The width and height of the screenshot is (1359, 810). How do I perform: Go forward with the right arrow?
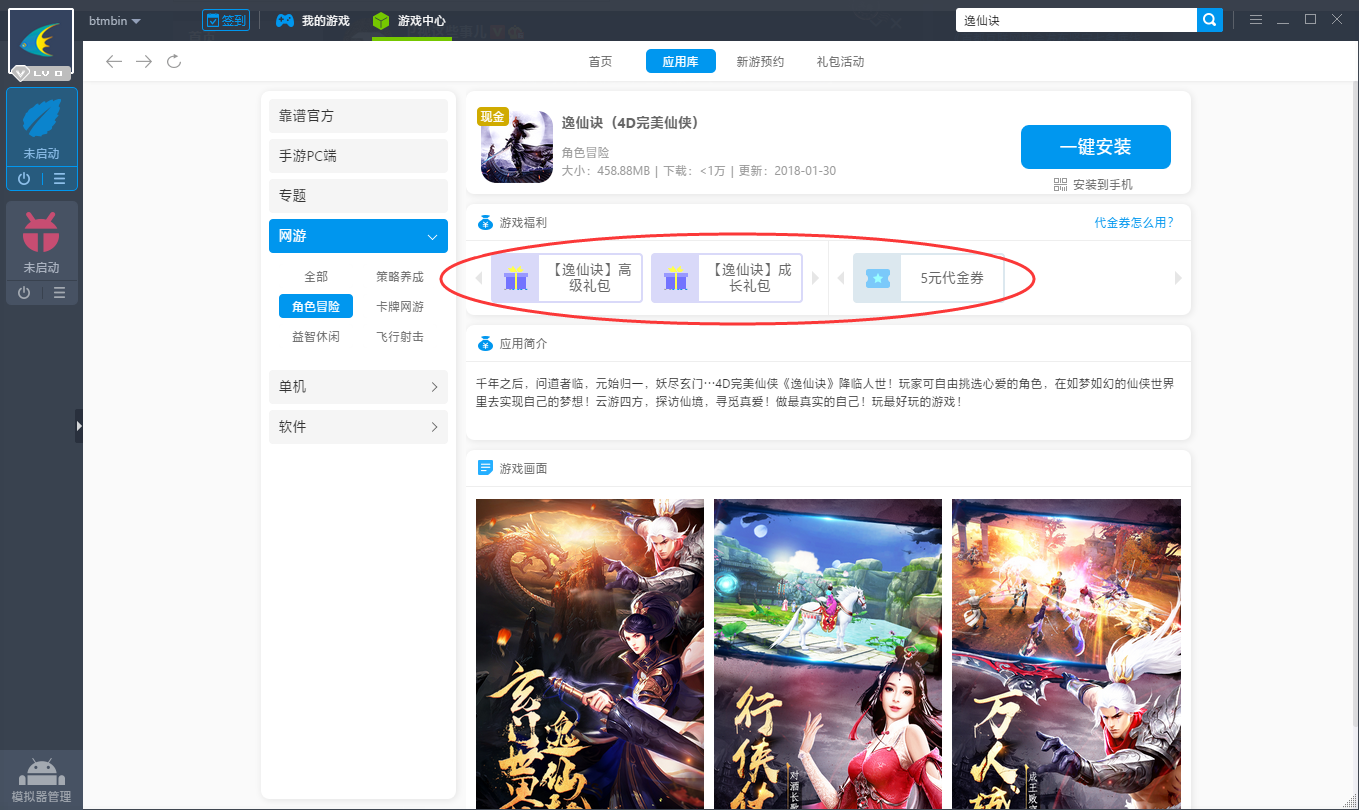click(144, 62)
